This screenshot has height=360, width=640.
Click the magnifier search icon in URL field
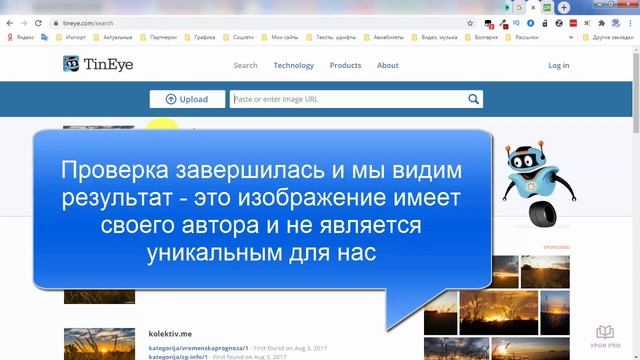click(x=473, y=99)
